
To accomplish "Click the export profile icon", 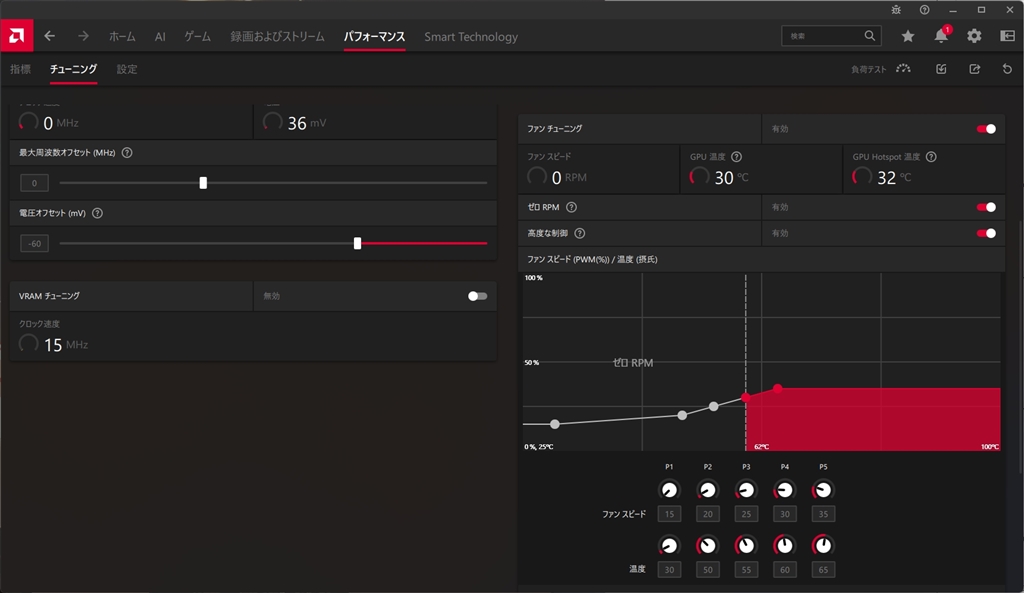I will pyautogui.click(x=974, y=69).
